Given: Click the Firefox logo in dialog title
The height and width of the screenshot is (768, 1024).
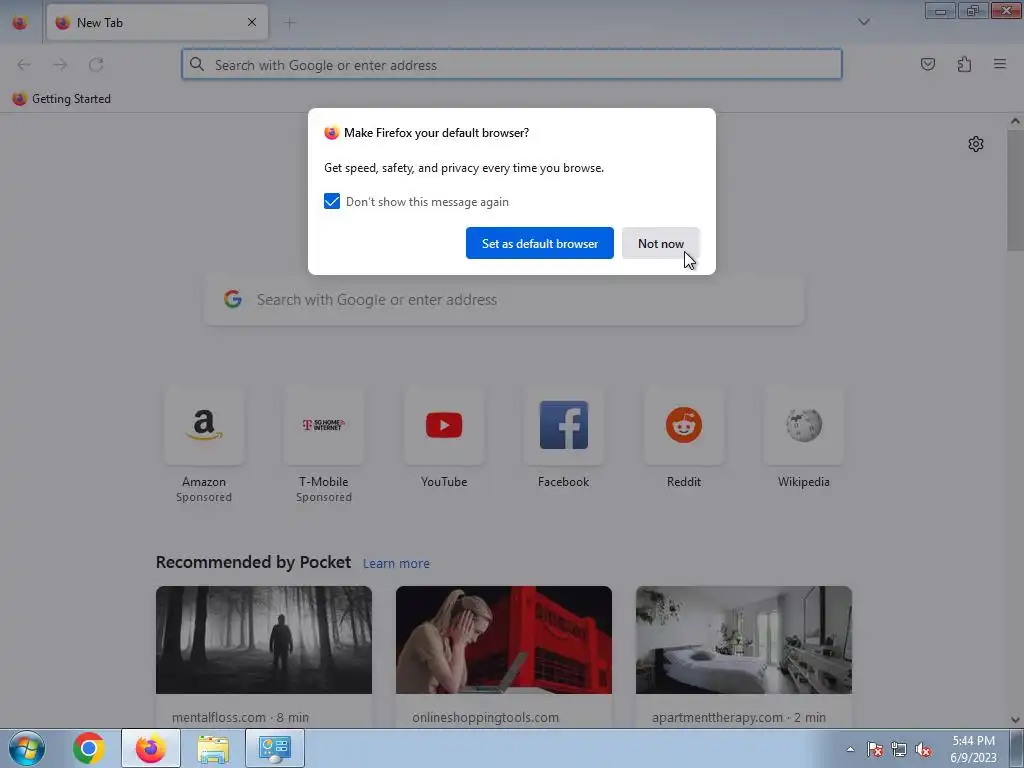Looking at the screenshot, I should click(x=332, y=133).
